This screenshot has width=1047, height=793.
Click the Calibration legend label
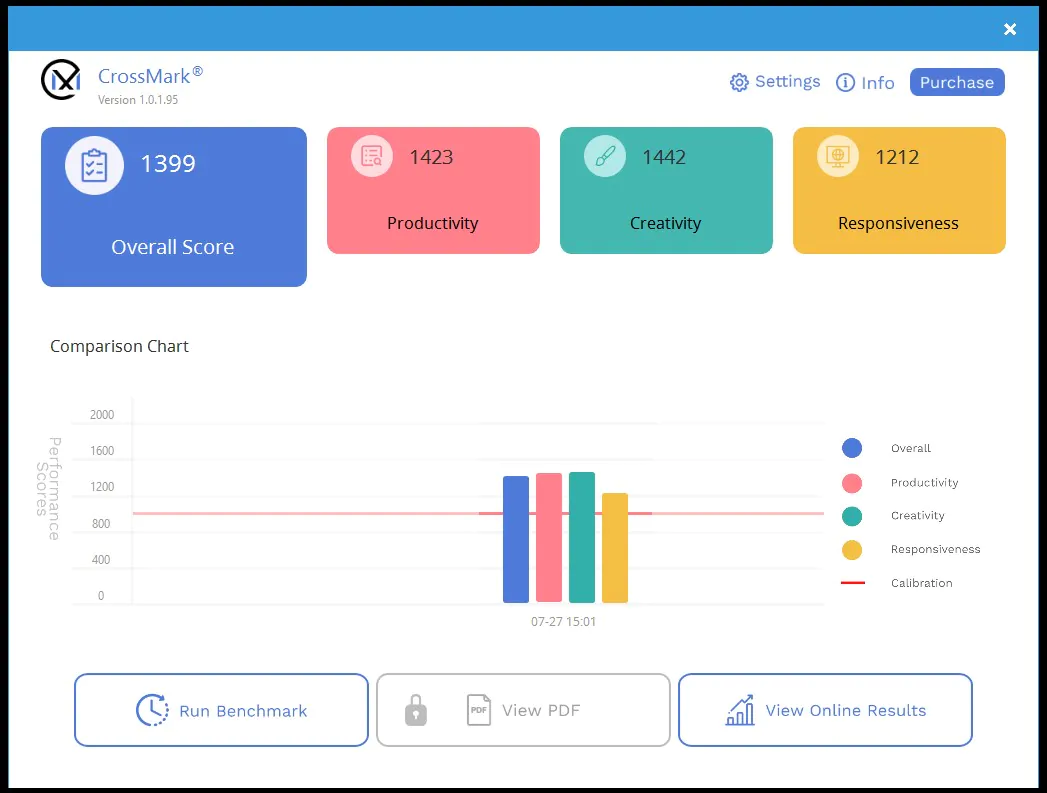tap(921, 583)
